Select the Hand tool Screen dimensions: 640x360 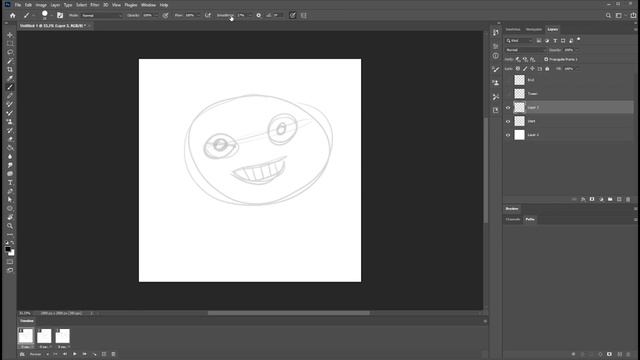10,217
